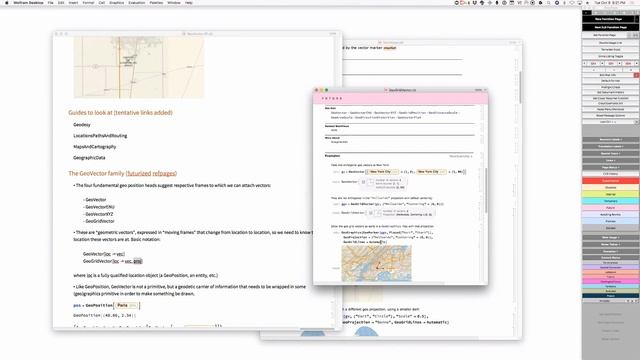The image size is (640, 360).
Task: Click the date and time in menu bar
Action: 609,2
